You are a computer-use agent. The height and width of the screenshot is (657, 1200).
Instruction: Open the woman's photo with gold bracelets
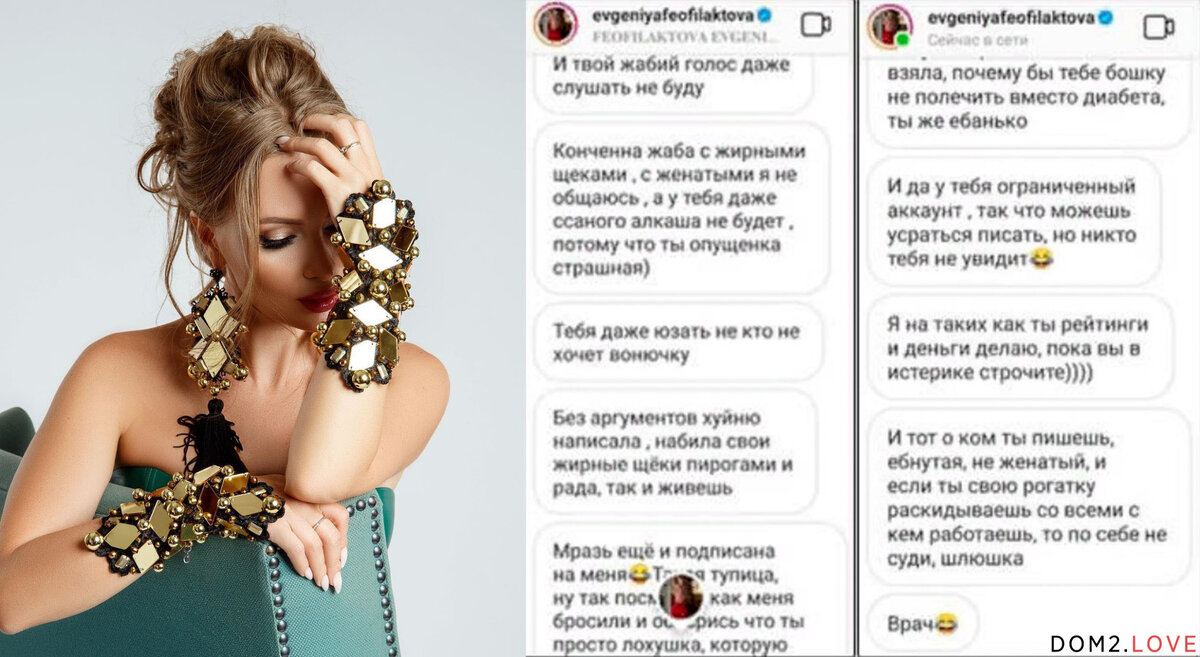coord(262,328)
